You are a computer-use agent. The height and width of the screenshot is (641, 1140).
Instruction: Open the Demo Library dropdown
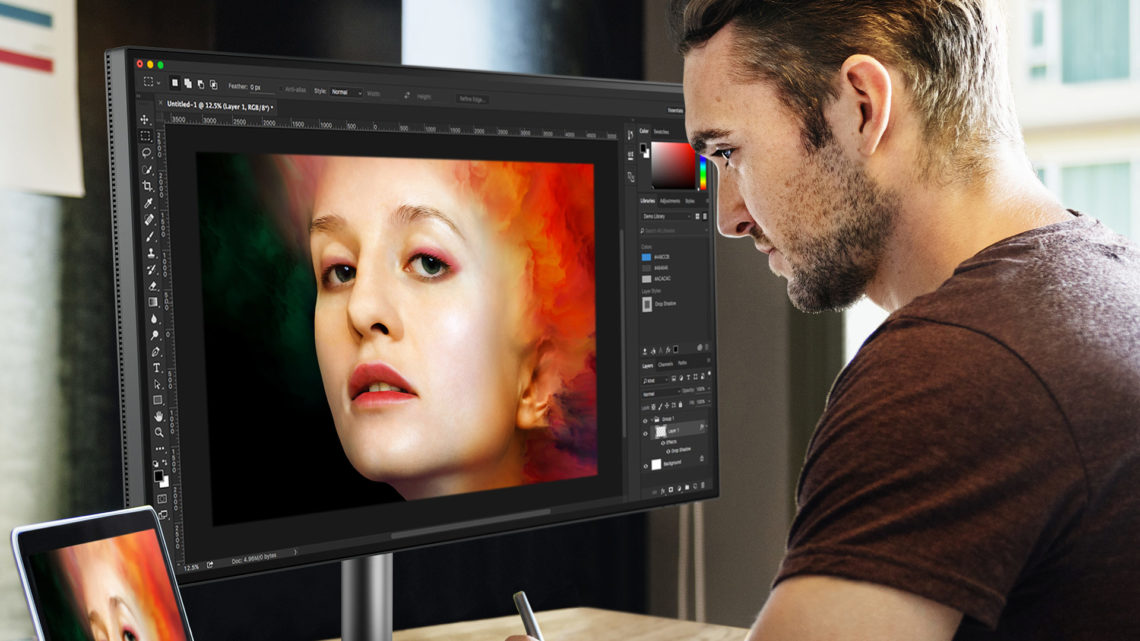pos(667,215)
